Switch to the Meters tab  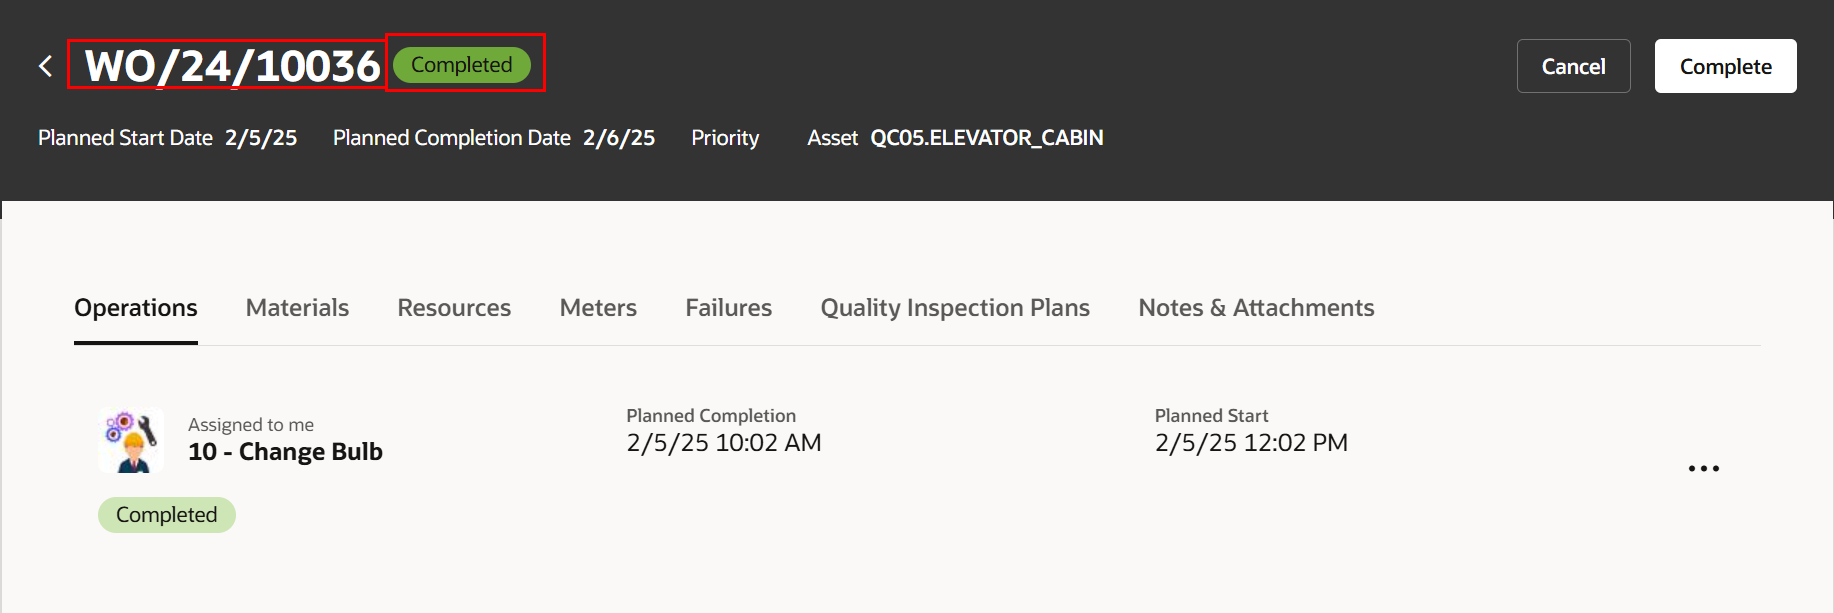(x=598, y=308)
